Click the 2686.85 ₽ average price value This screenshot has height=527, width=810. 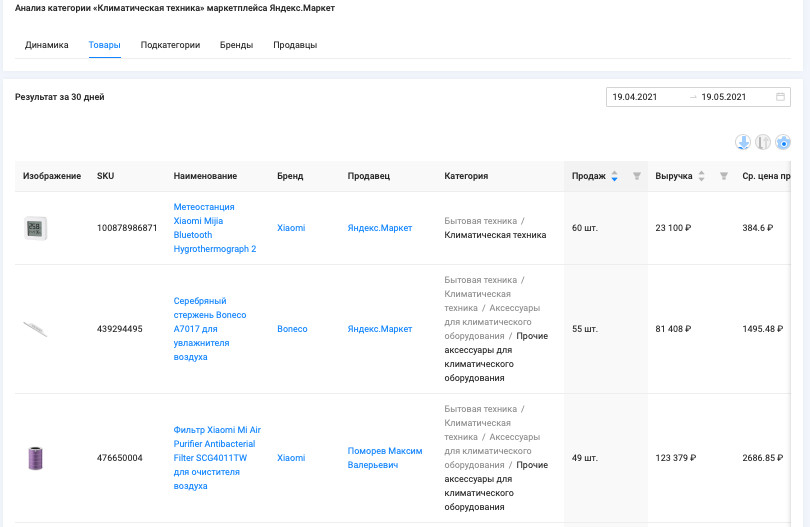pyautogui.click(x=762, y=458)
